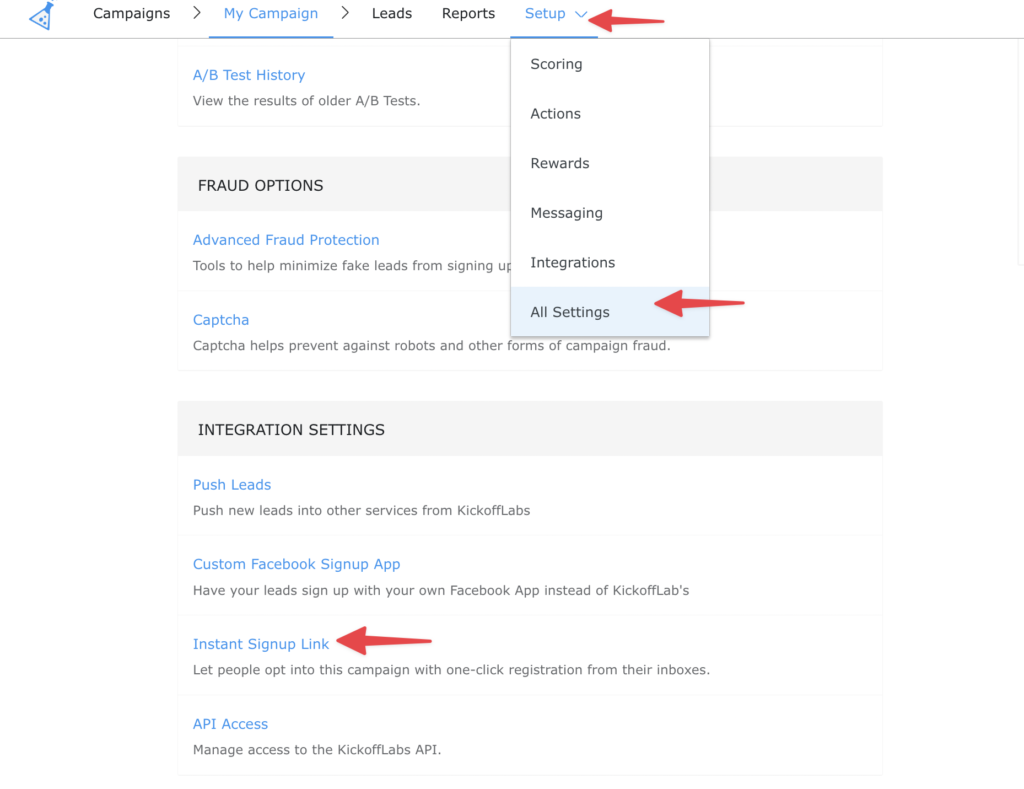Click 'Manage access to the KickoffLabs API.' text
This screenshot has width=1024, height=789.
click(317, 749)
